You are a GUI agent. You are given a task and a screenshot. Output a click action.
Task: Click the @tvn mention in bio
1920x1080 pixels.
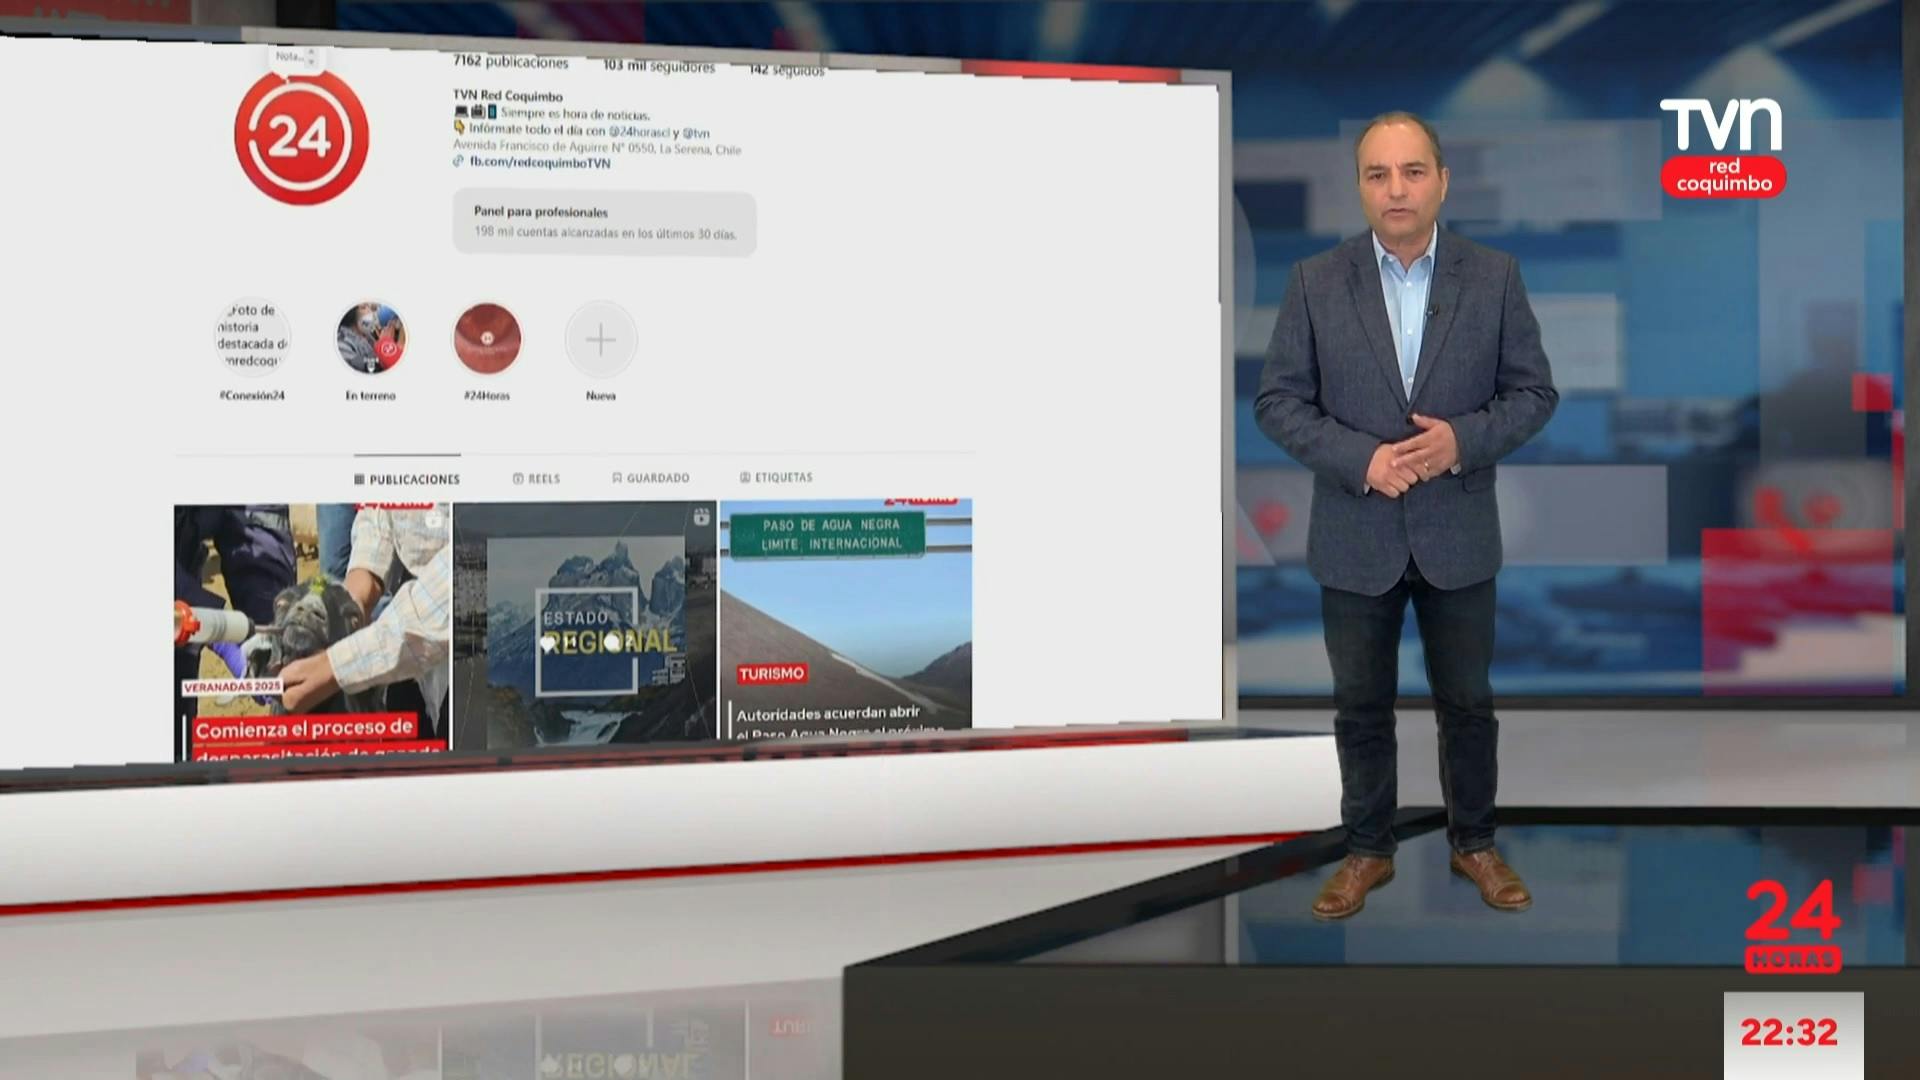coord(696,132)
